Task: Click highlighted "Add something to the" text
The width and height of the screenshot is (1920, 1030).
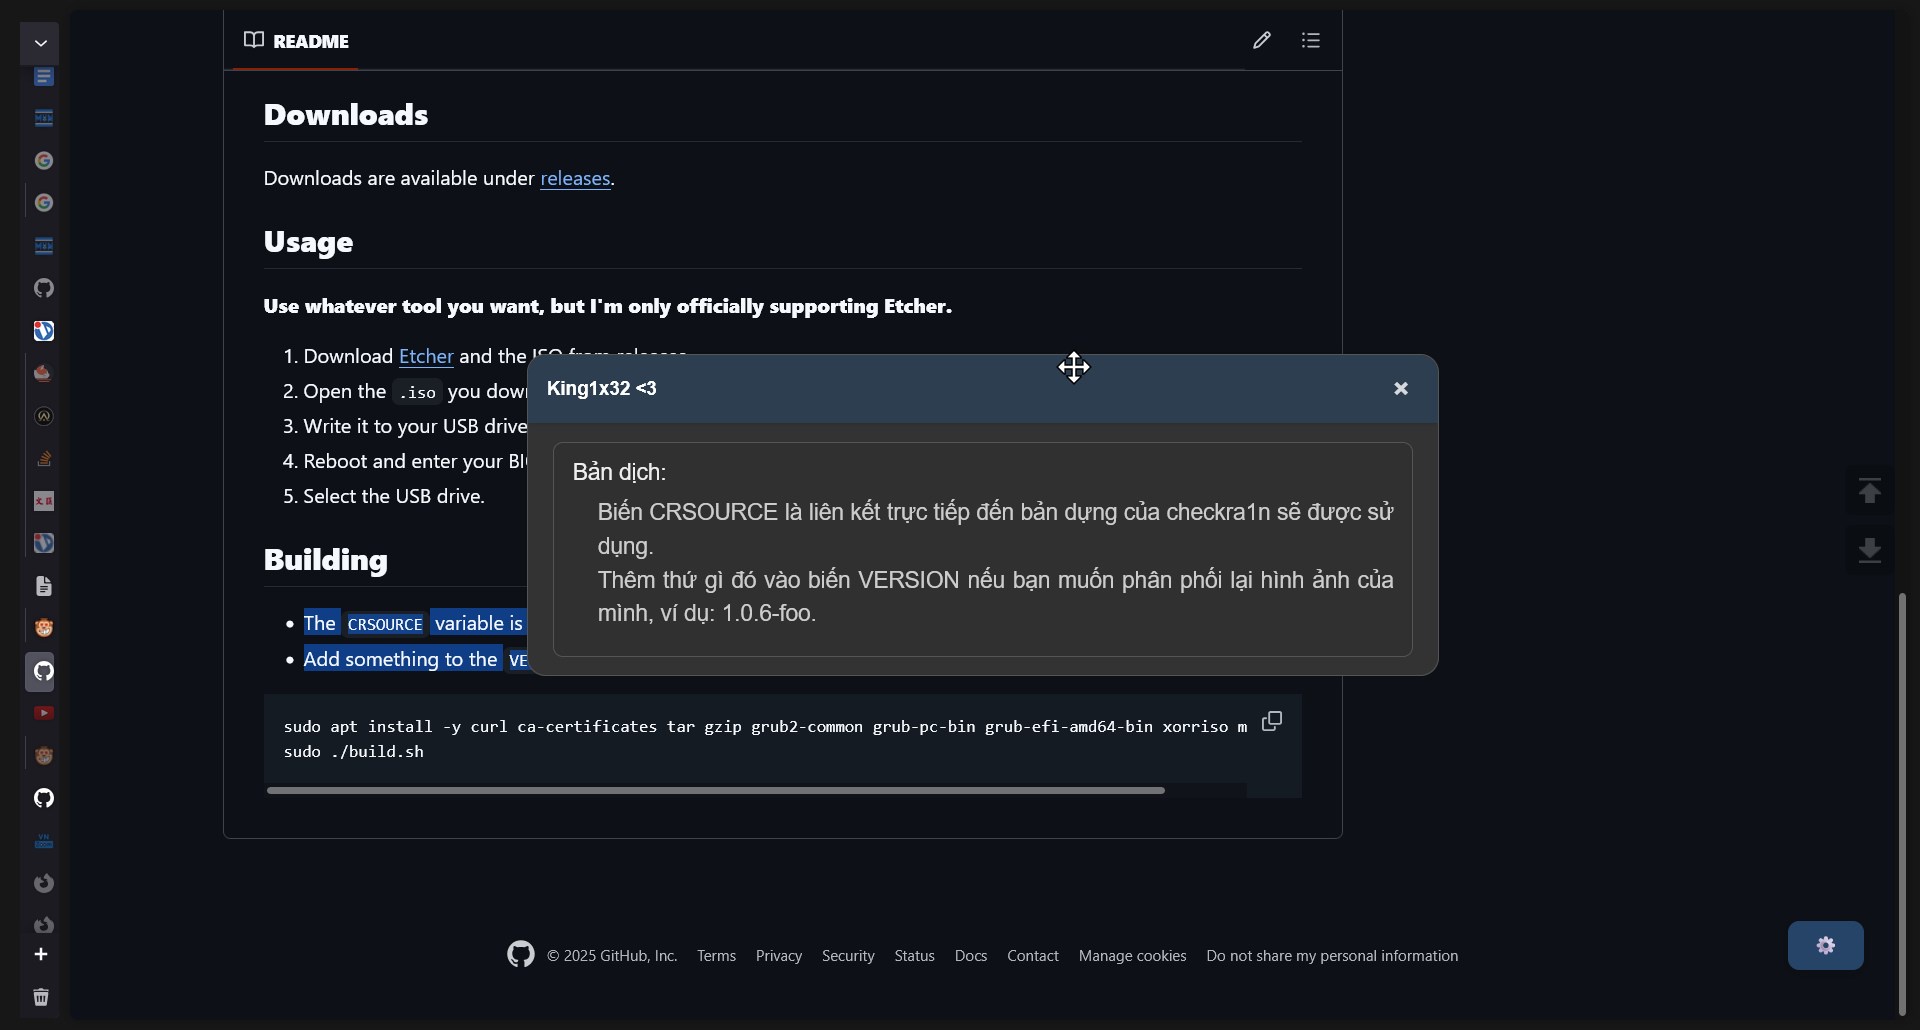Action: tap(400, 659)
